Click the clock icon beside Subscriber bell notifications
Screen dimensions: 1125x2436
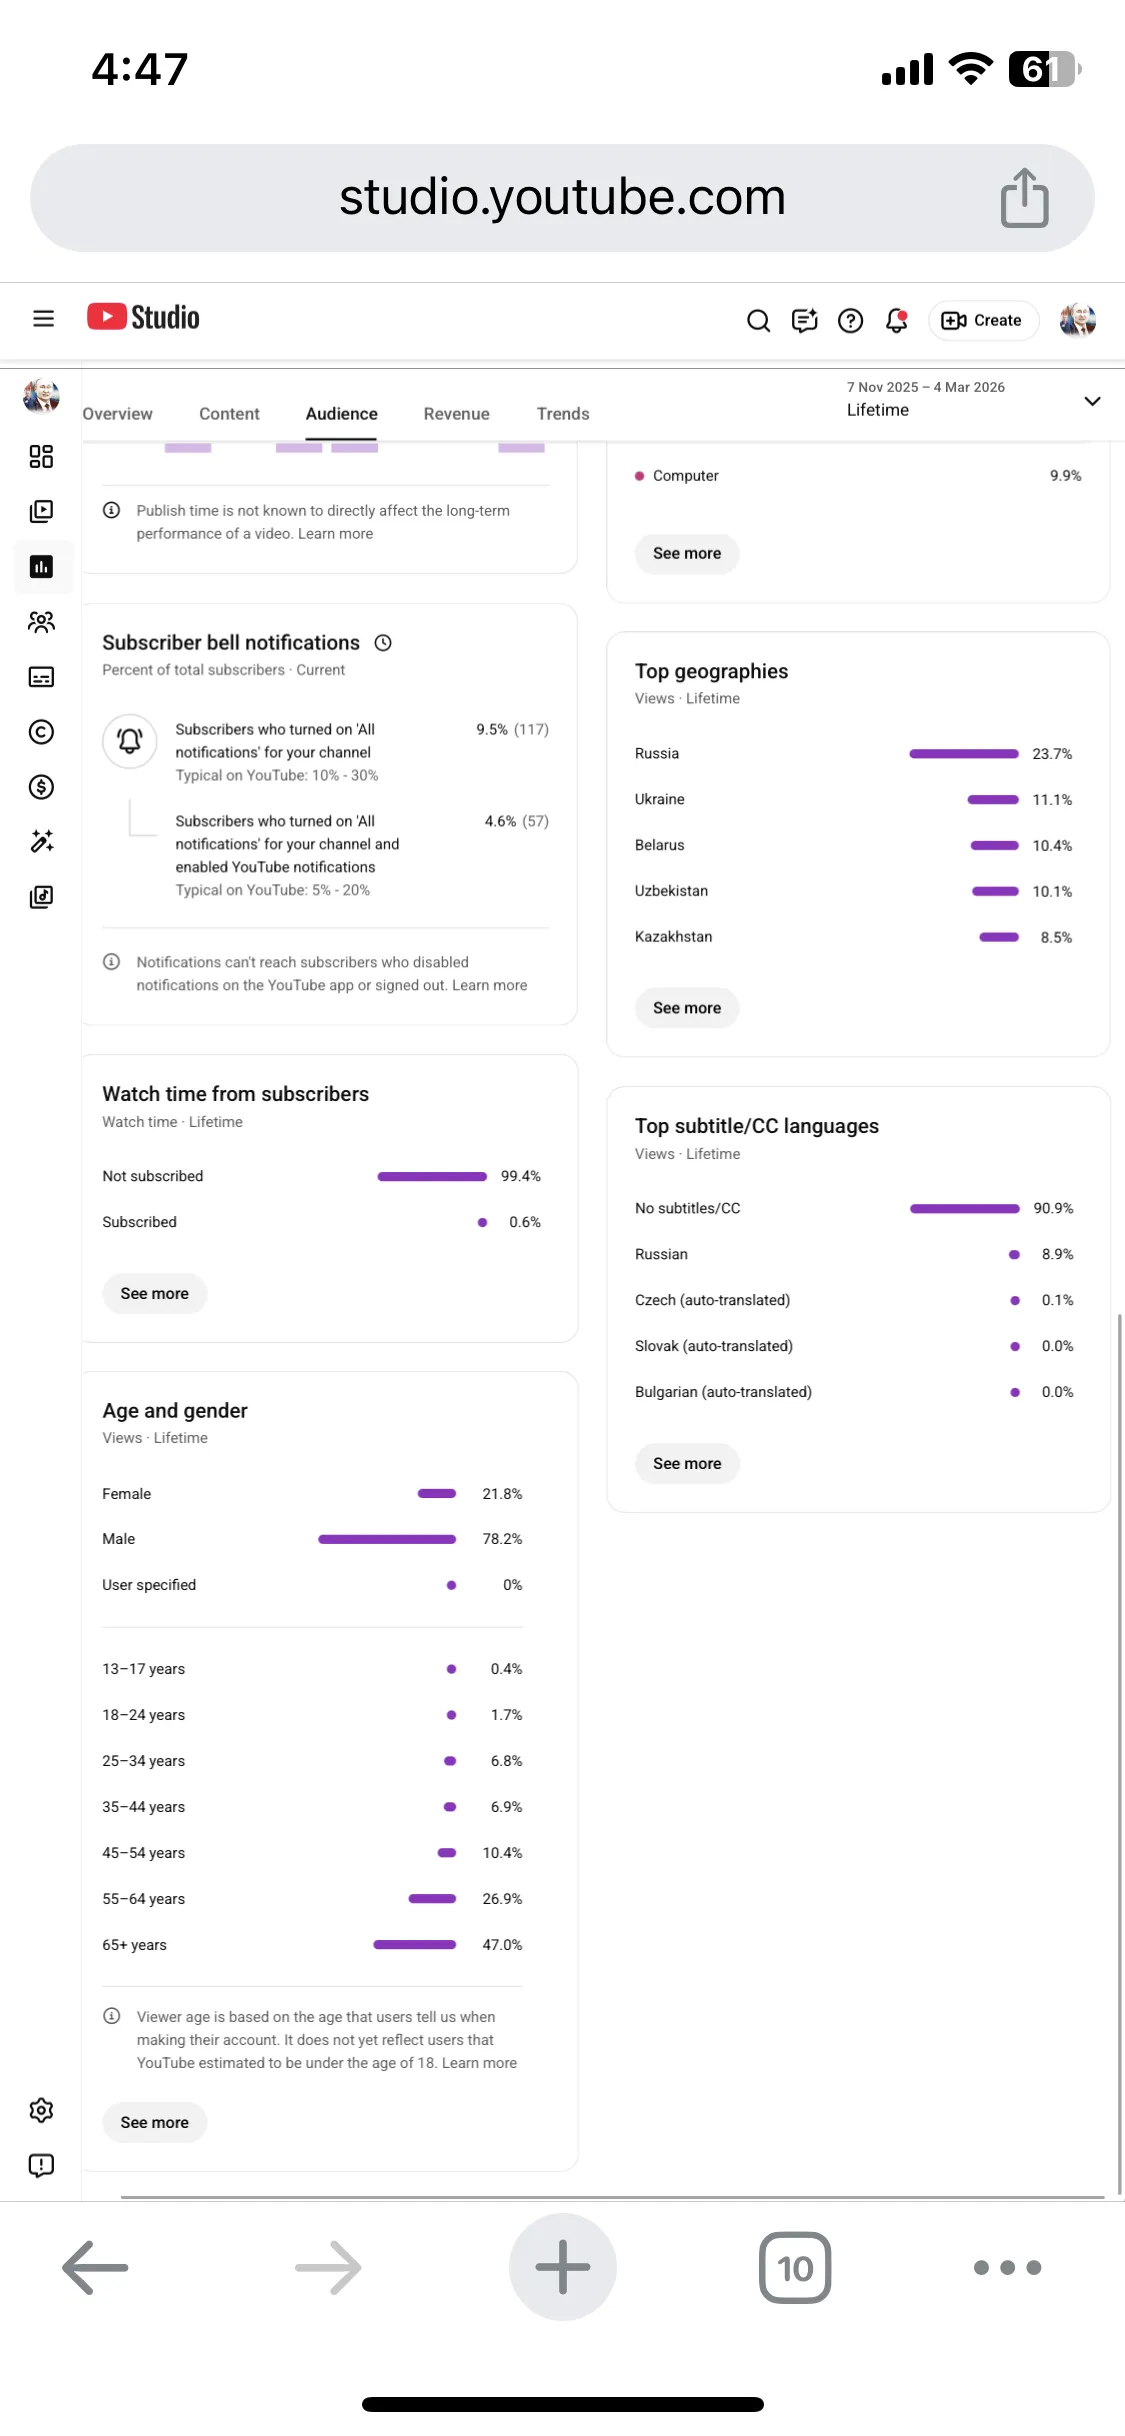(x=383, y=643)
